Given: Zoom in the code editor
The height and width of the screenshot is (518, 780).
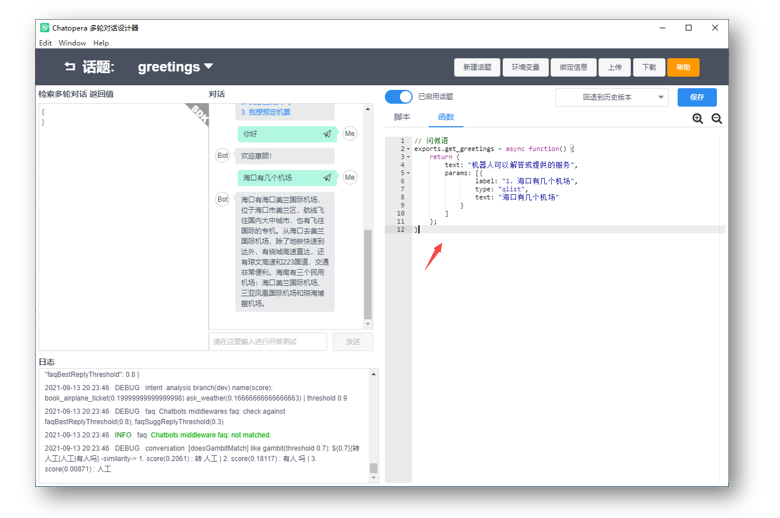Looking at the screenshot, I should [697, 118].
